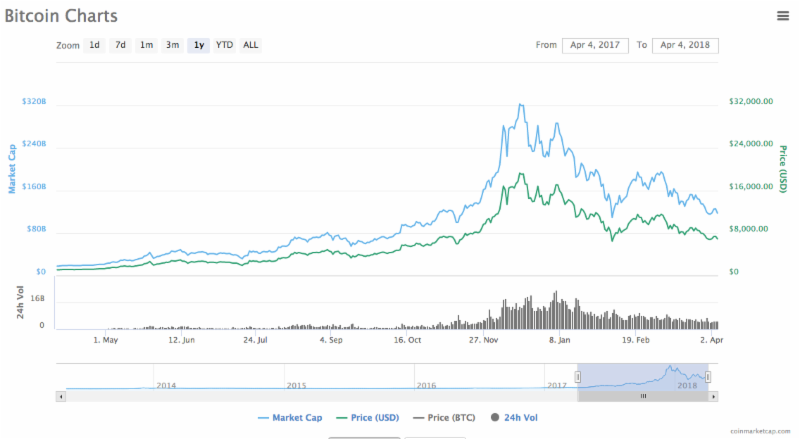Viewport: 800px width, 439px height.
Task: Click the $32,000.00 price axis label
Action: (751, 101)
